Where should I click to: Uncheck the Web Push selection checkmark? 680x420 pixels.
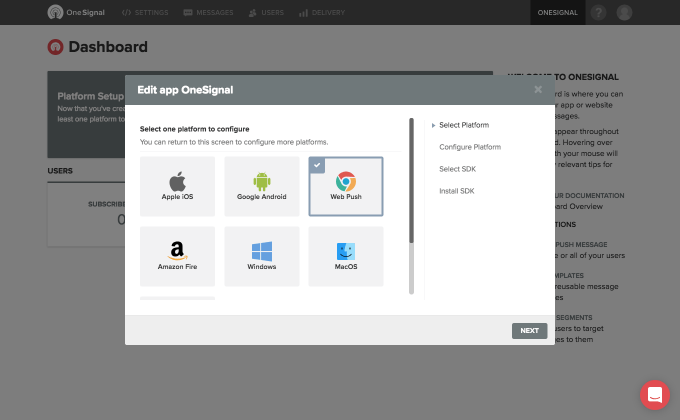click(x=317, y=165)
